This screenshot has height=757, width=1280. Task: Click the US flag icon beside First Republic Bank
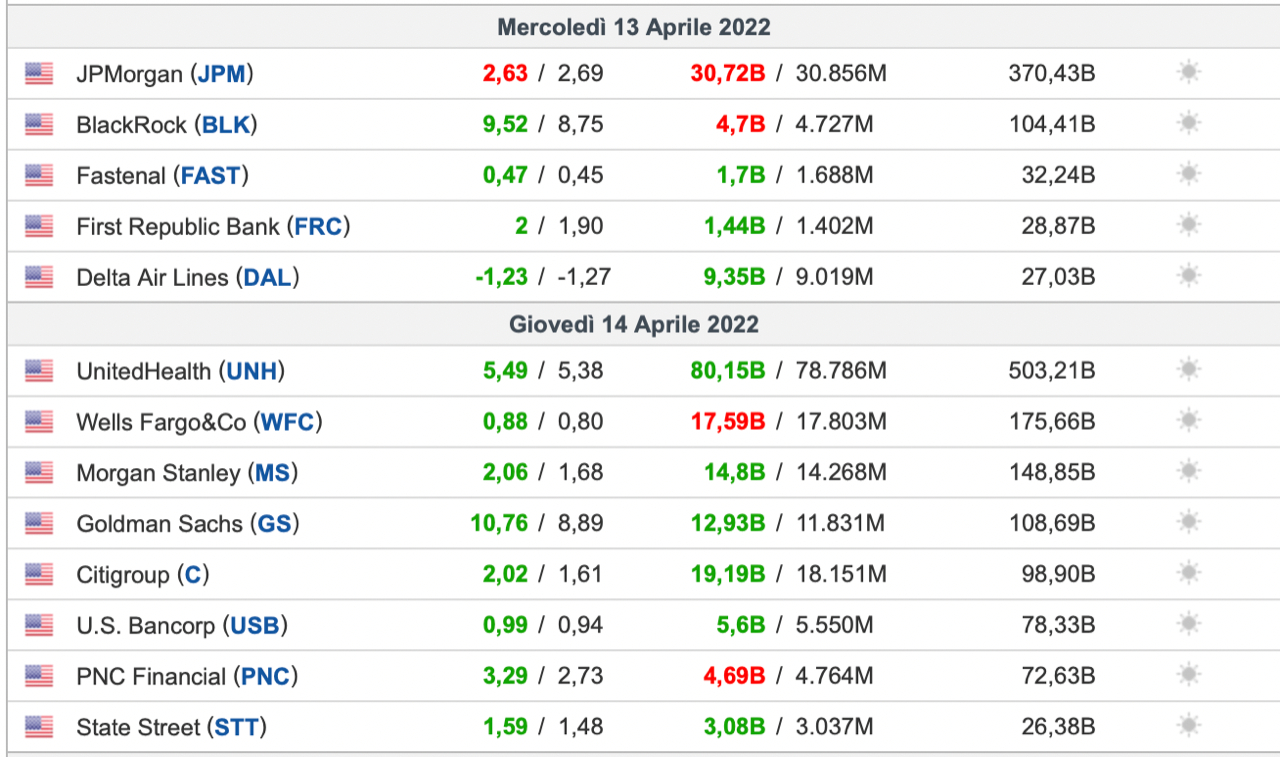(39, 226)
